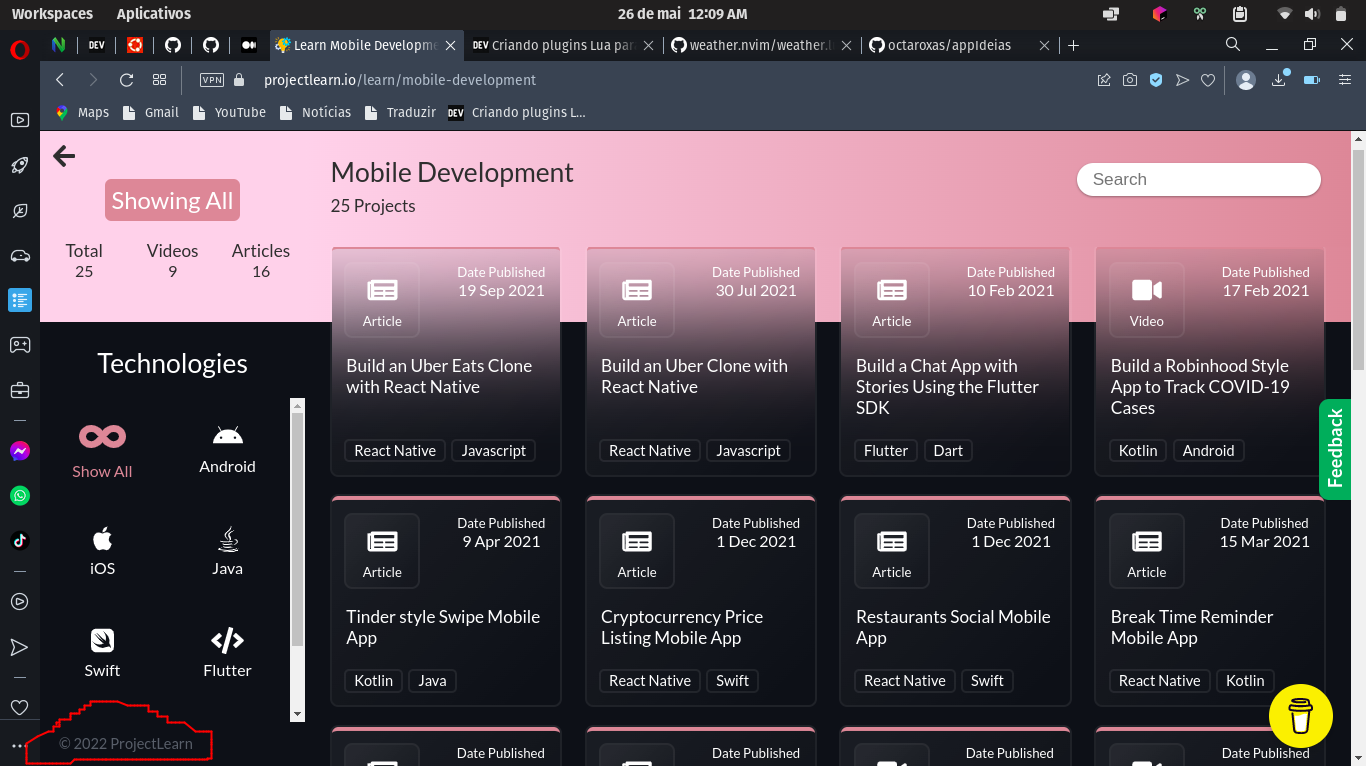
Task: Open sidebar setup via the ellipsis
Action: [18, 746]
